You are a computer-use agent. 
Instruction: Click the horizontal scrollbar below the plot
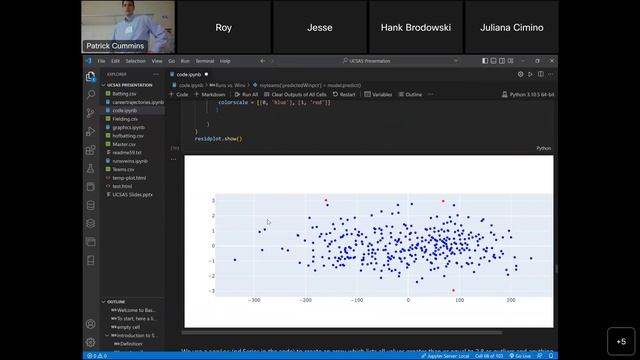point(342,333)
